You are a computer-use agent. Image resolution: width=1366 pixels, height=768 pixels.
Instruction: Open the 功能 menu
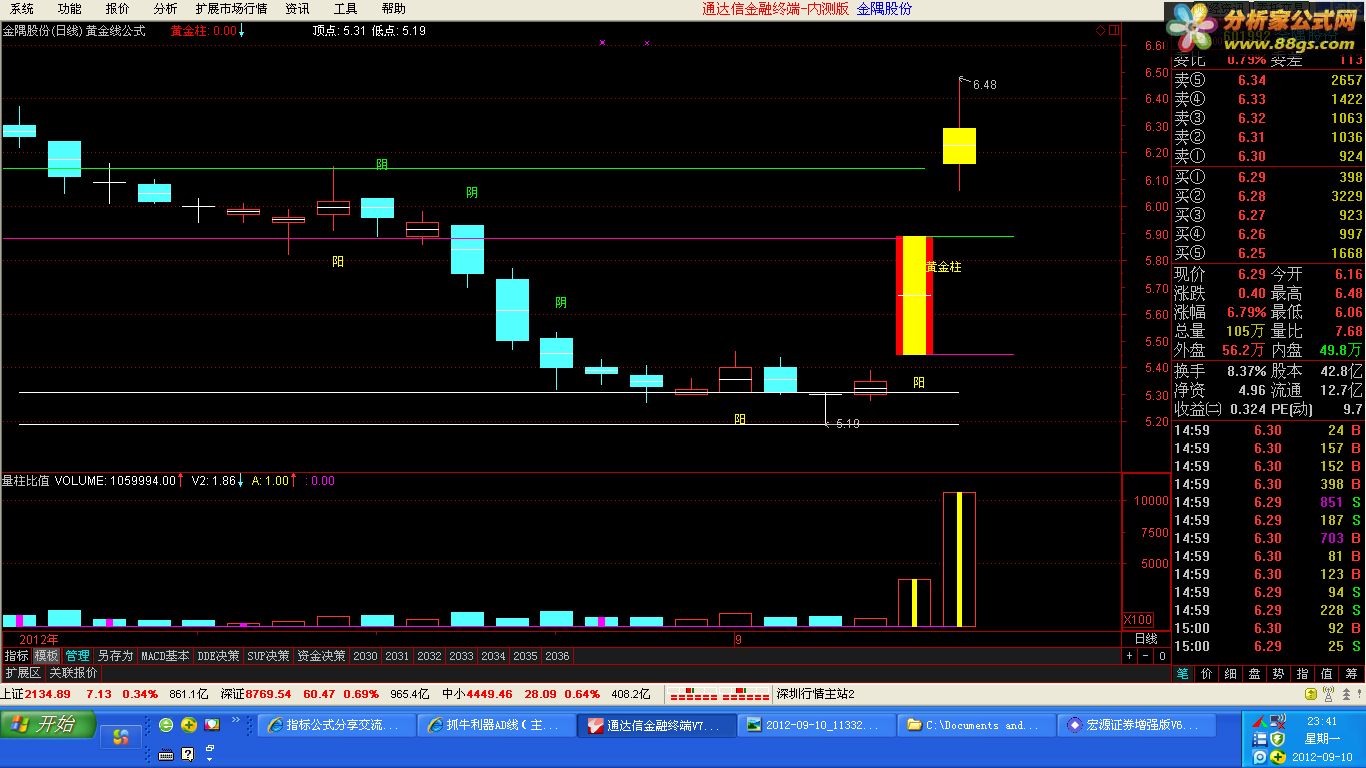pos(69,8)
